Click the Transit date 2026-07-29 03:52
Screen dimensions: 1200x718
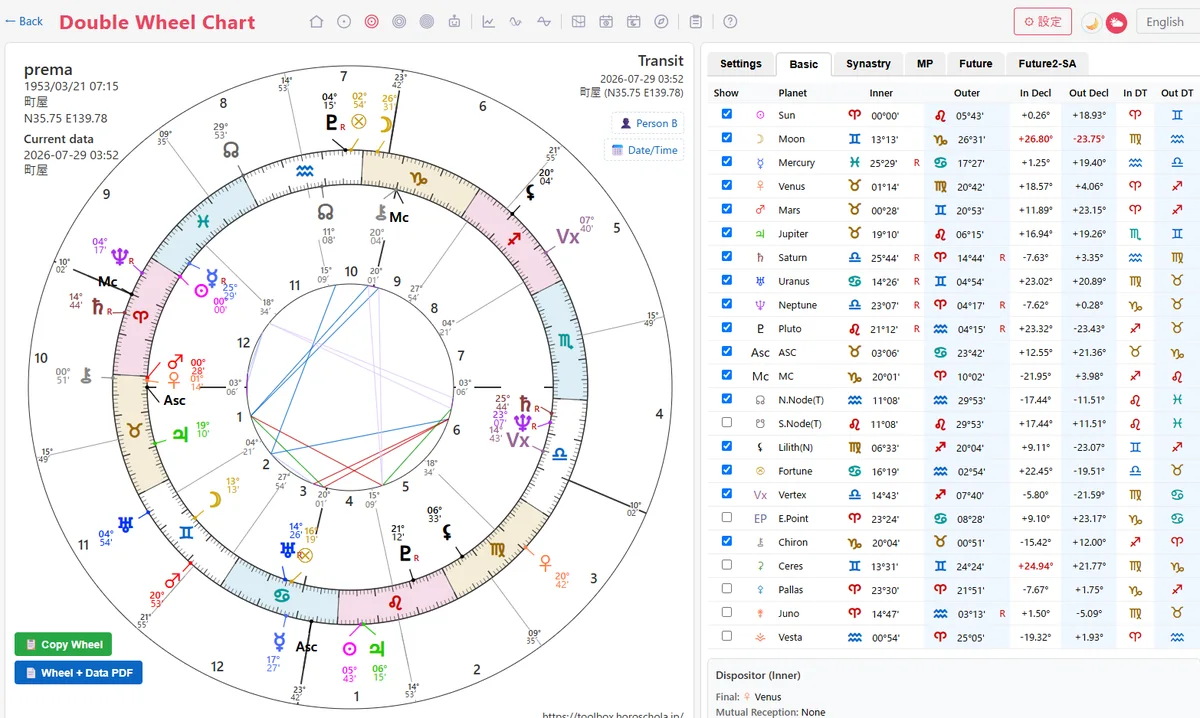click(642, 79)
